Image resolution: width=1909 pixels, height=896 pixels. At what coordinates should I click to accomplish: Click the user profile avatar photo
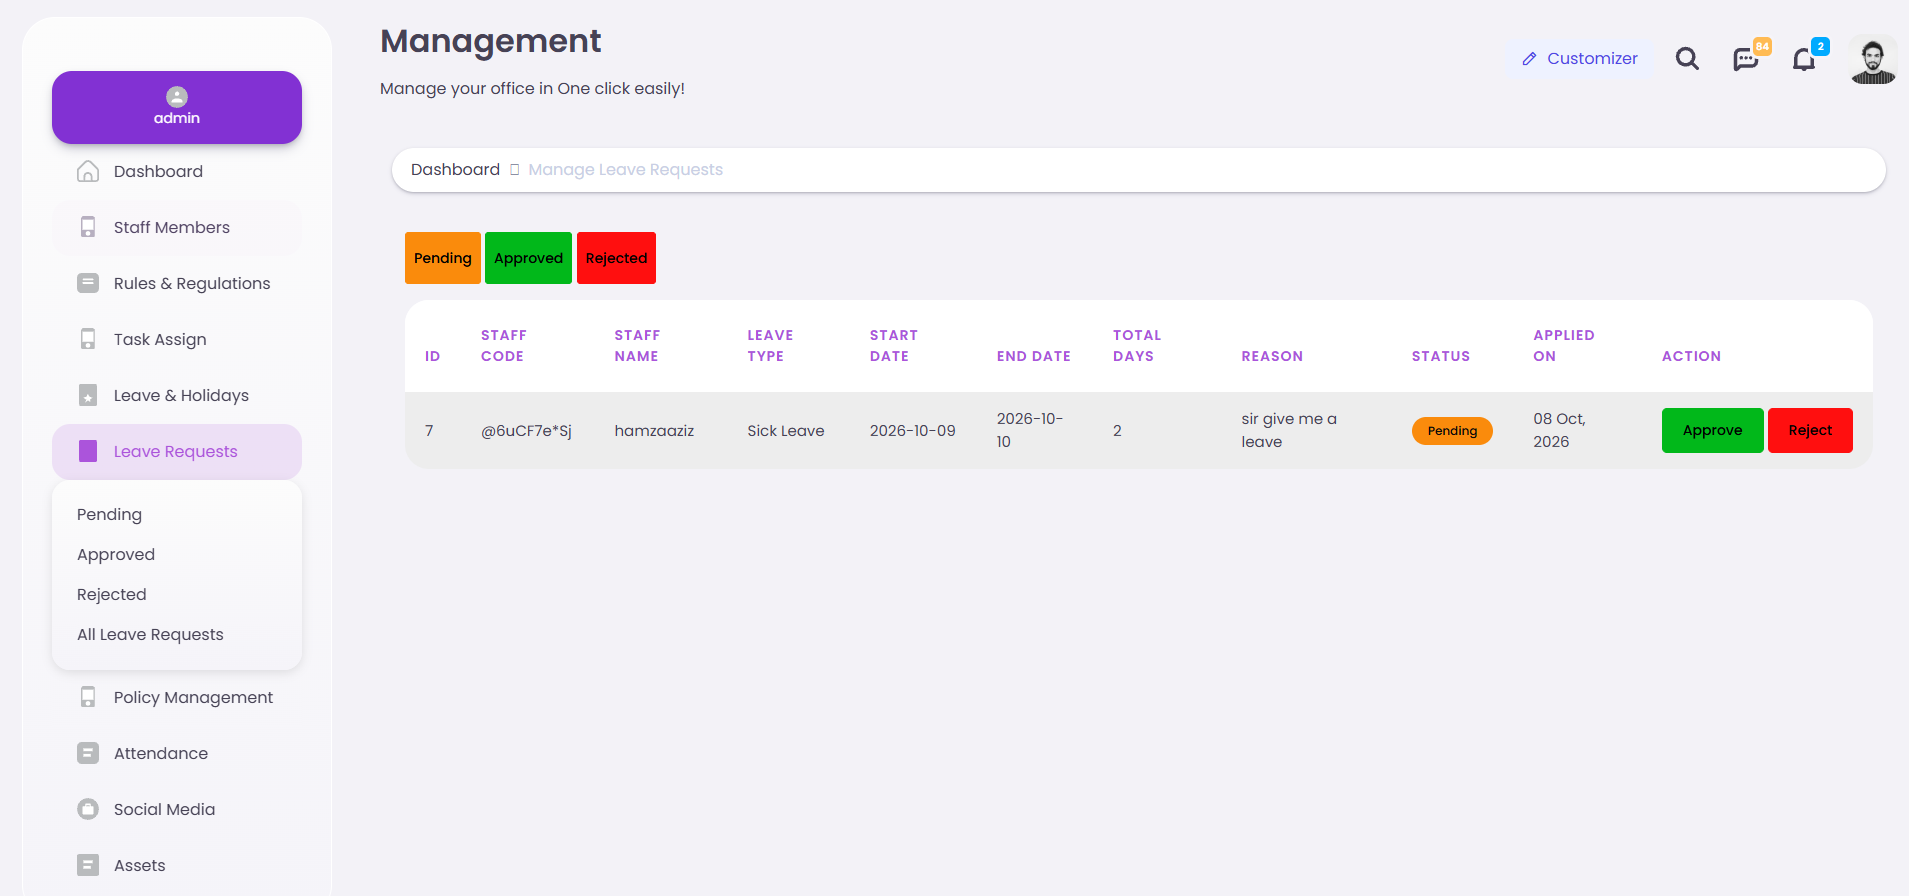(x=1873, y=60)
